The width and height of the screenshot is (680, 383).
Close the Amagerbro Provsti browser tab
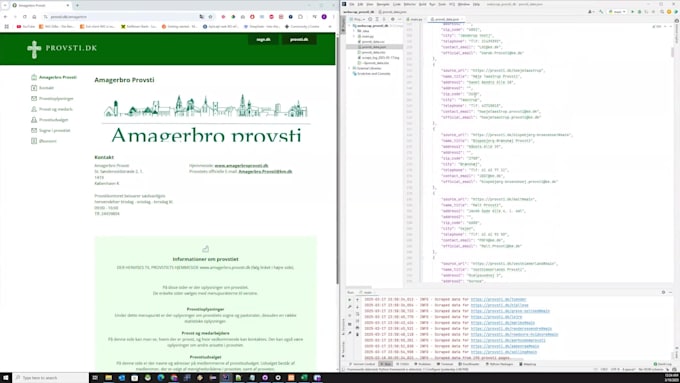click(x=68, y=5)
